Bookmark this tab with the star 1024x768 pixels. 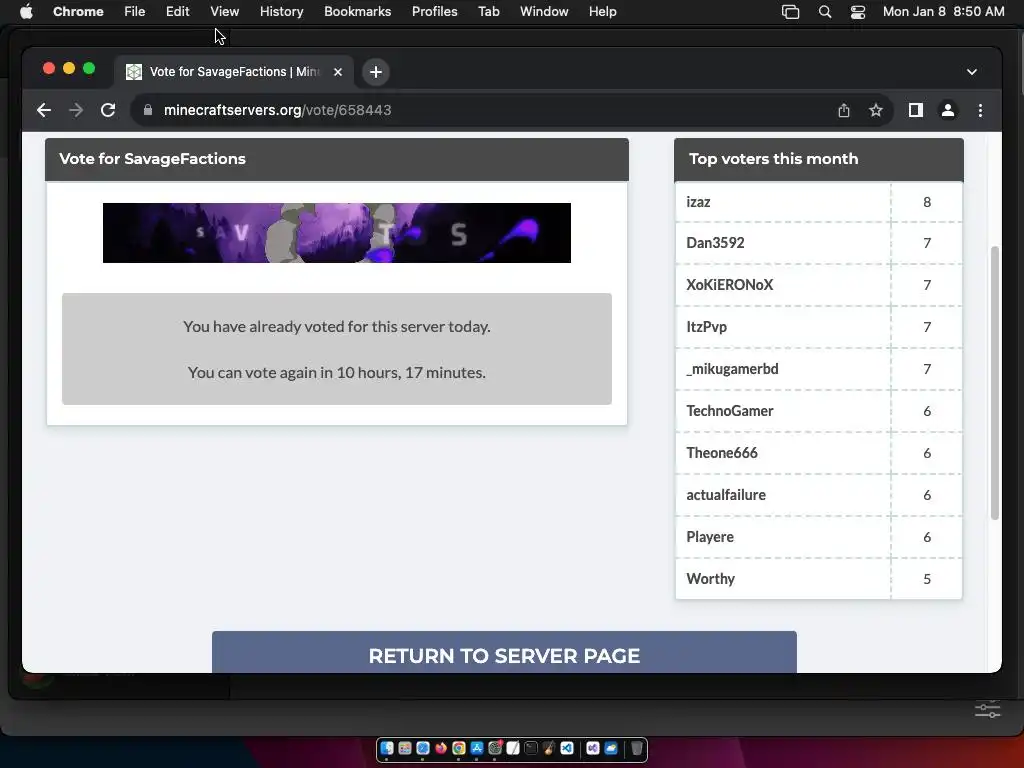[876, 110]
